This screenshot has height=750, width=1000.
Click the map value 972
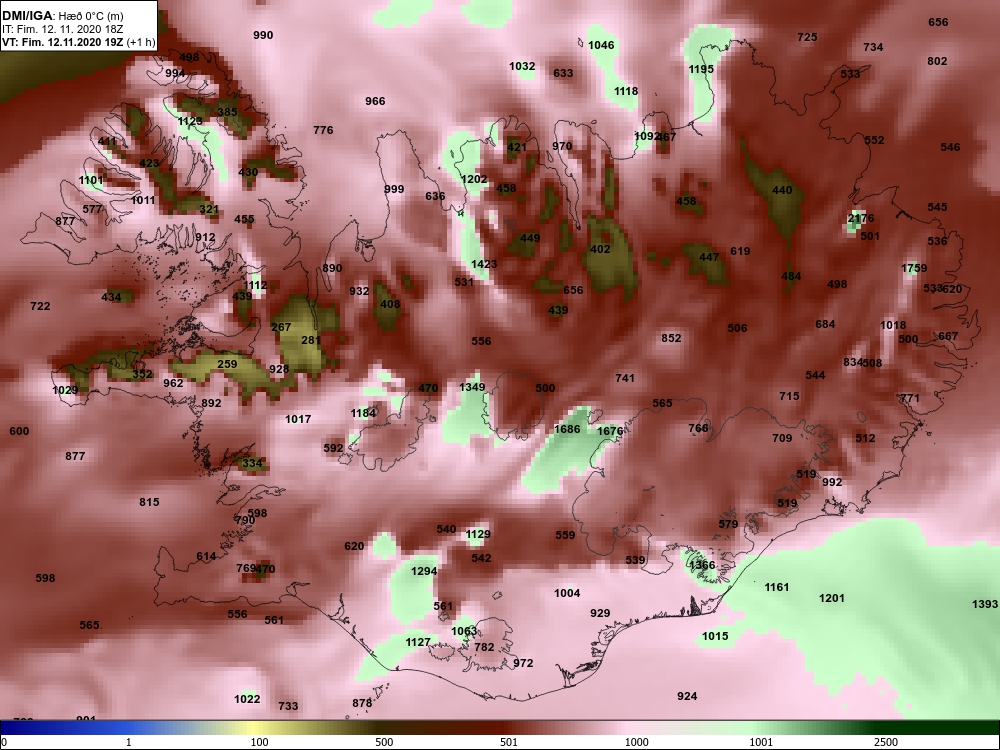tap(523, 663)
